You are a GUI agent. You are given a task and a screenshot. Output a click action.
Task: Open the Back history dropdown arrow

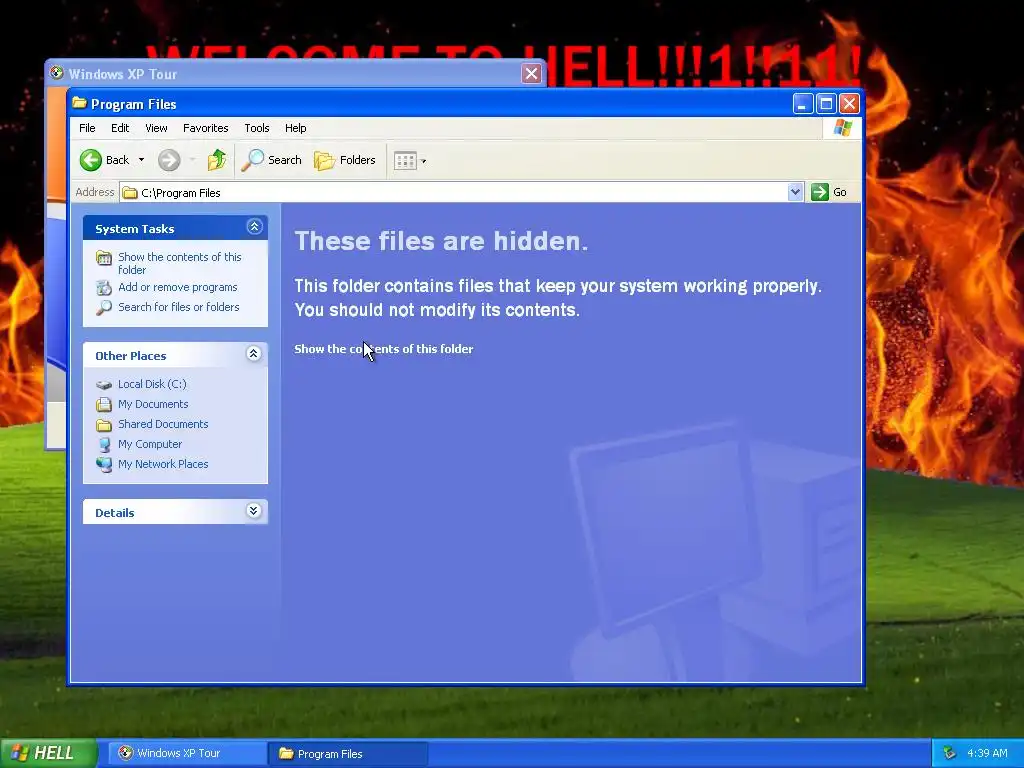pos(141,160)
